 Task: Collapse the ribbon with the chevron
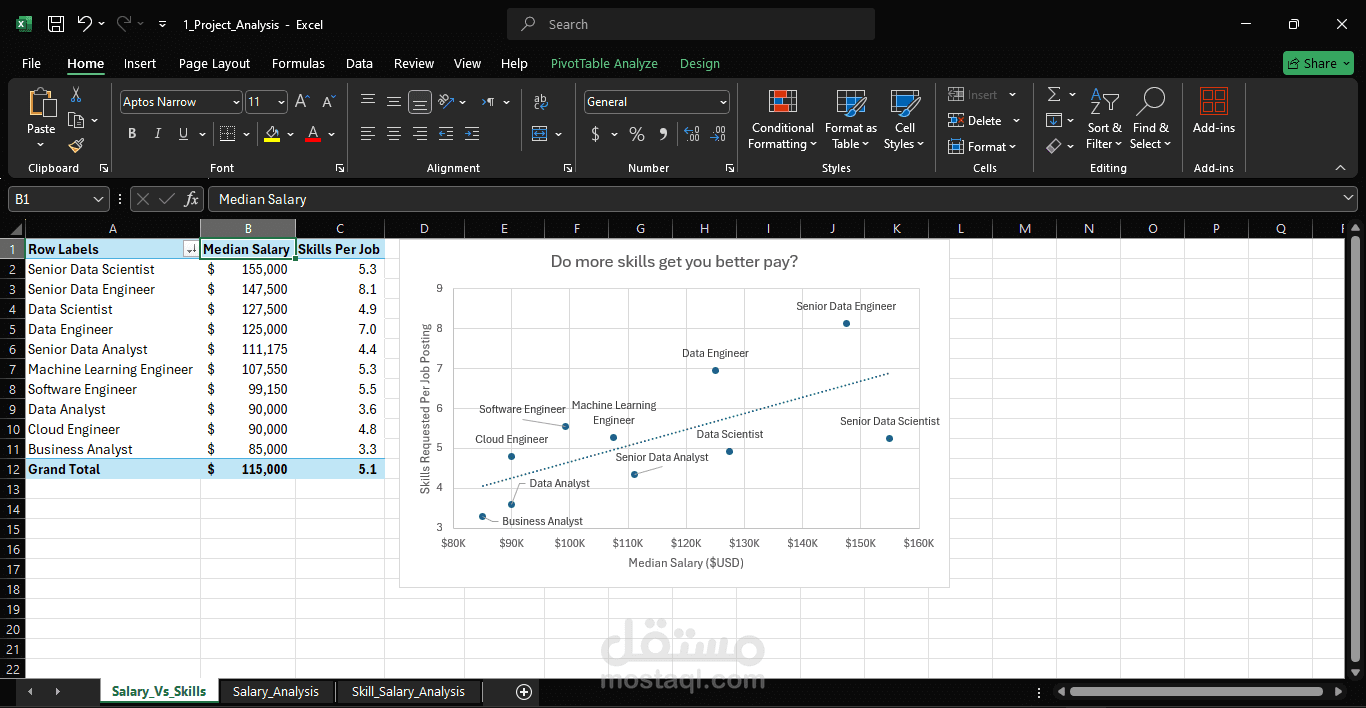(x=1340, y=168)
